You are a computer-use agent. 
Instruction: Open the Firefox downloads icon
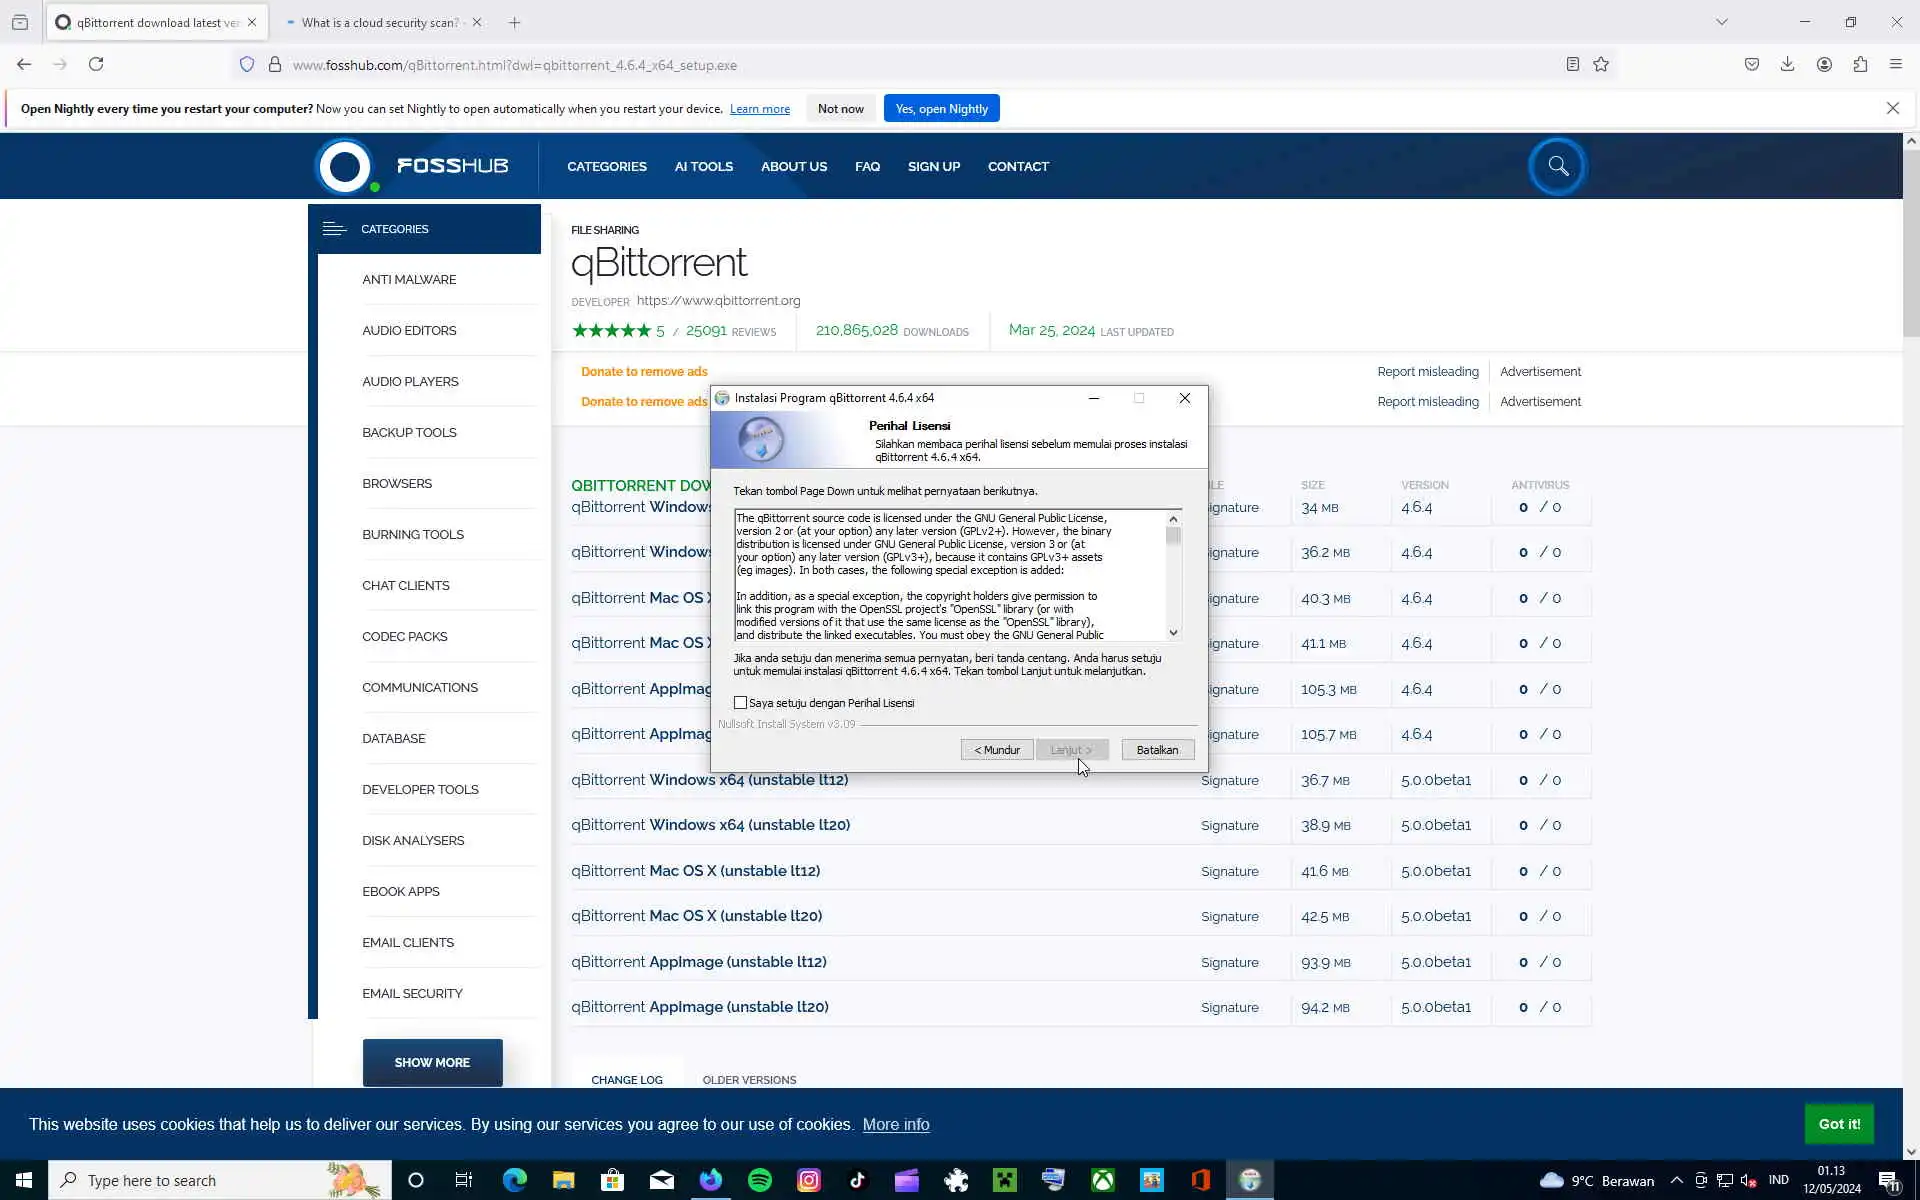(x=1787, y=64)
